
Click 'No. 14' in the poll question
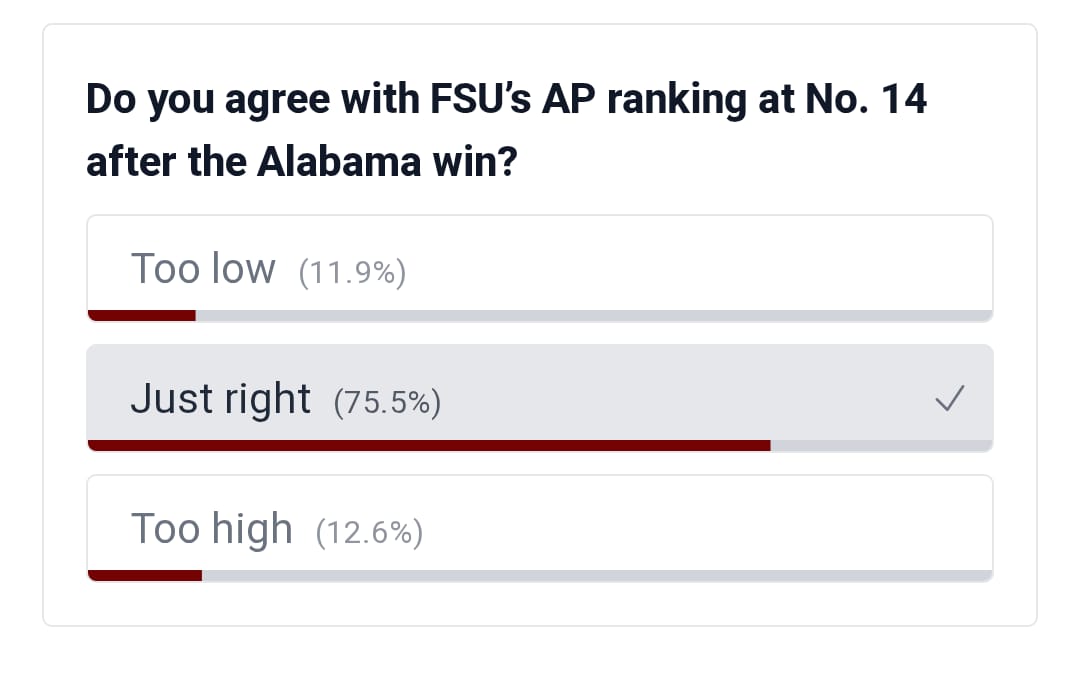(x=866, y=99)
